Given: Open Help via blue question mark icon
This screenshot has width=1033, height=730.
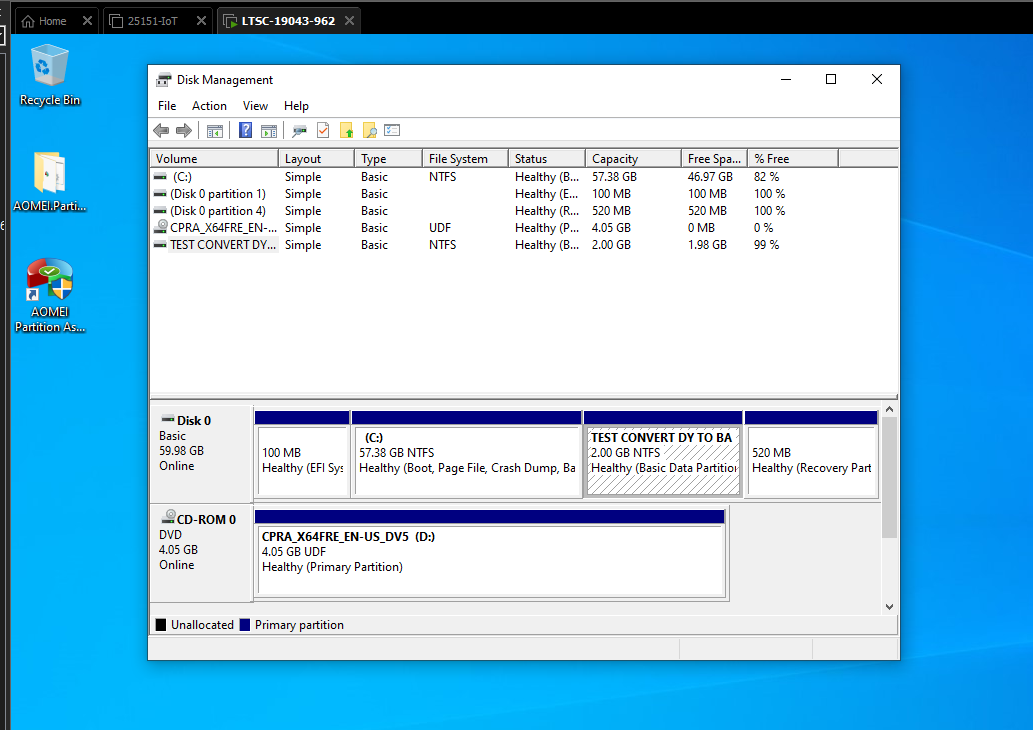Looking at the screenshot, I should click(x=245, y=130).
